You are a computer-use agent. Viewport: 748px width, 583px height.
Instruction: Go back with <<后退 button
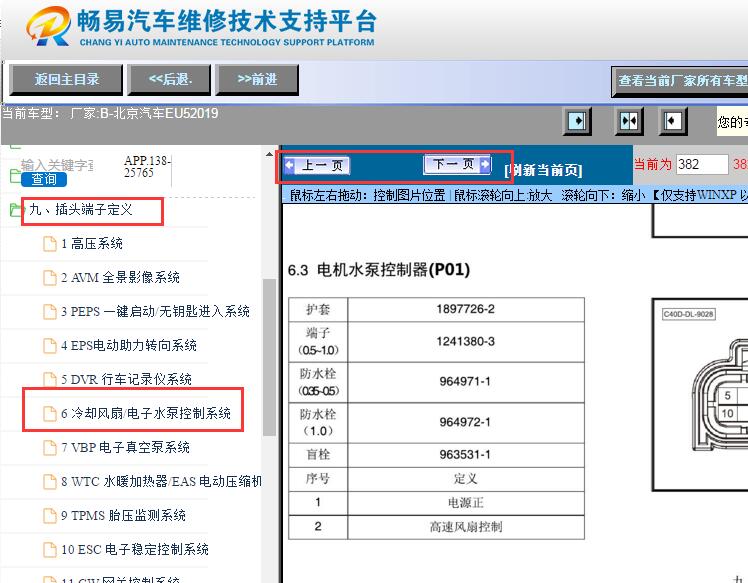tap(169, 80)
